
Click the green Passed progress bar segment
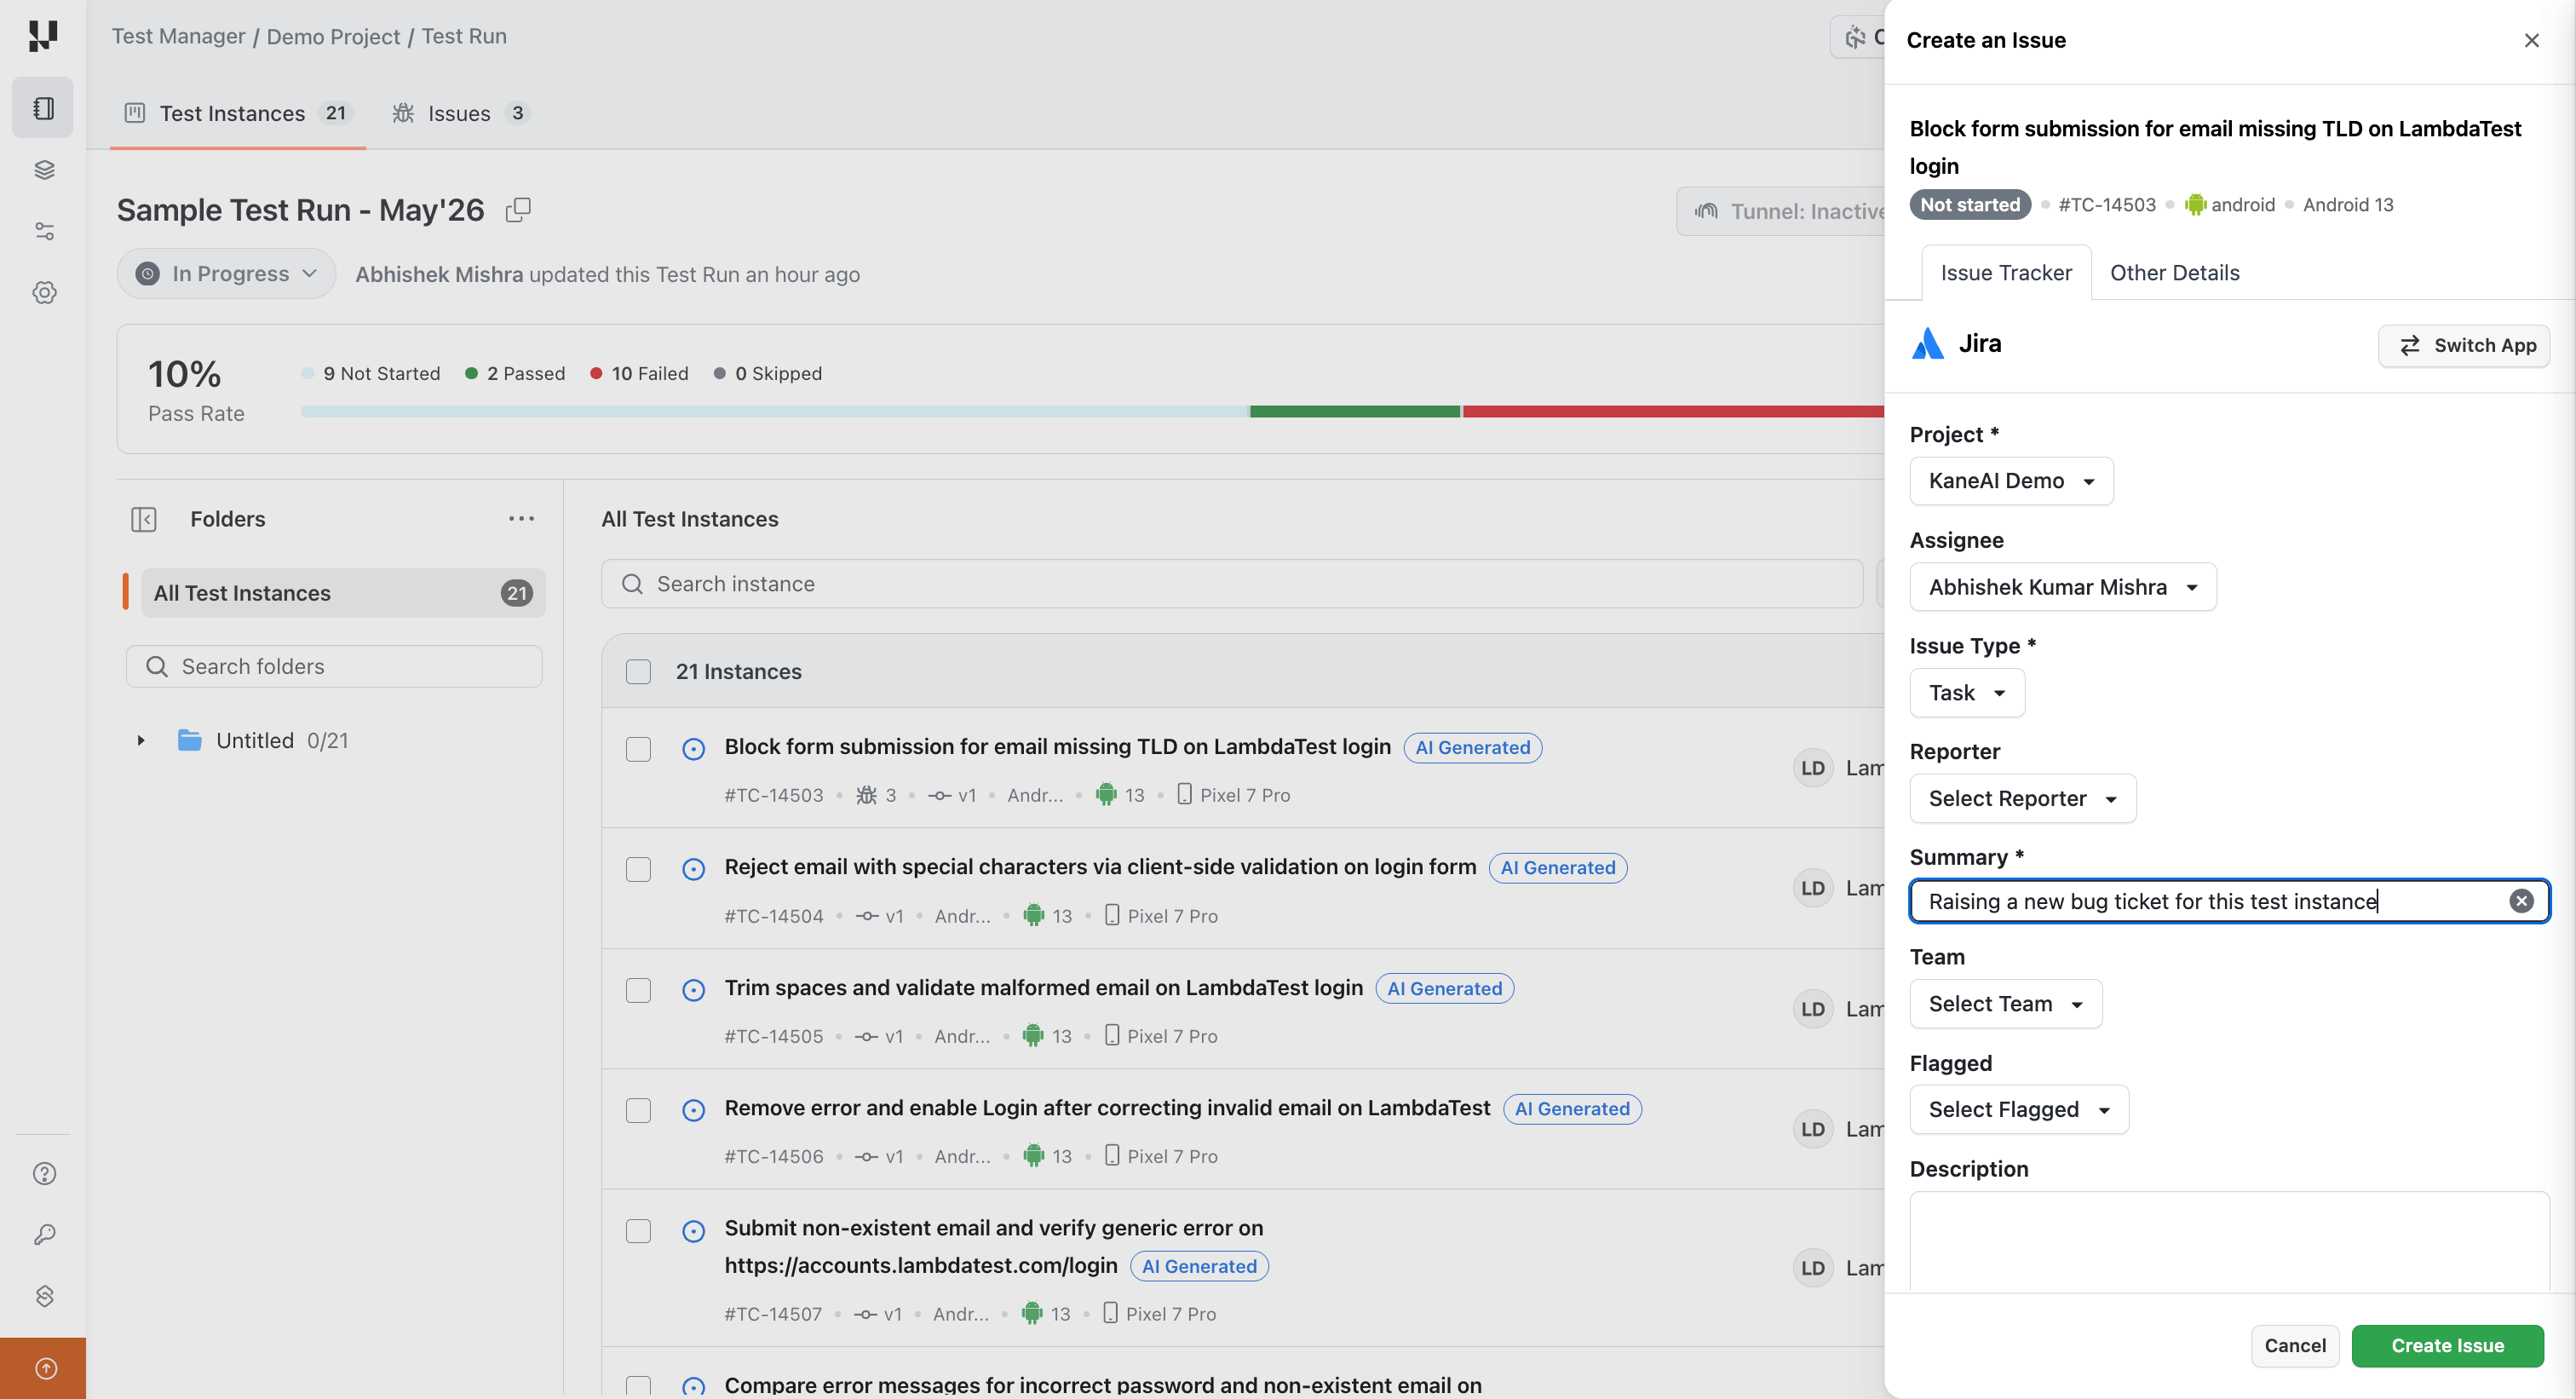point(1354,412)
